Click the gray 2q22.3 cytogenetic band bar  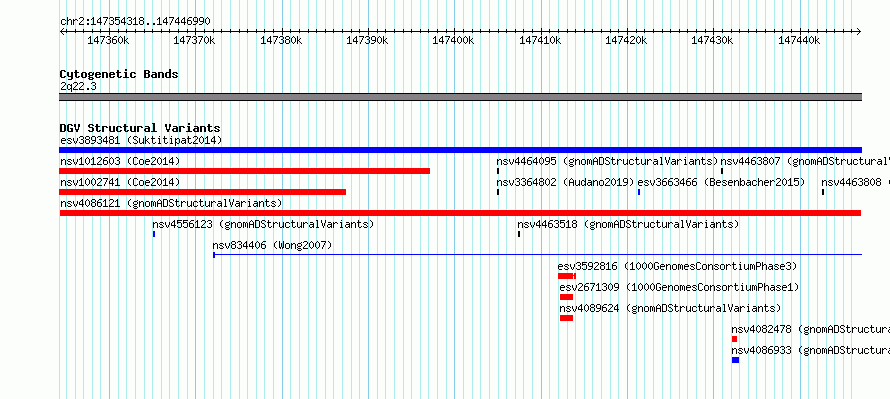460,97
